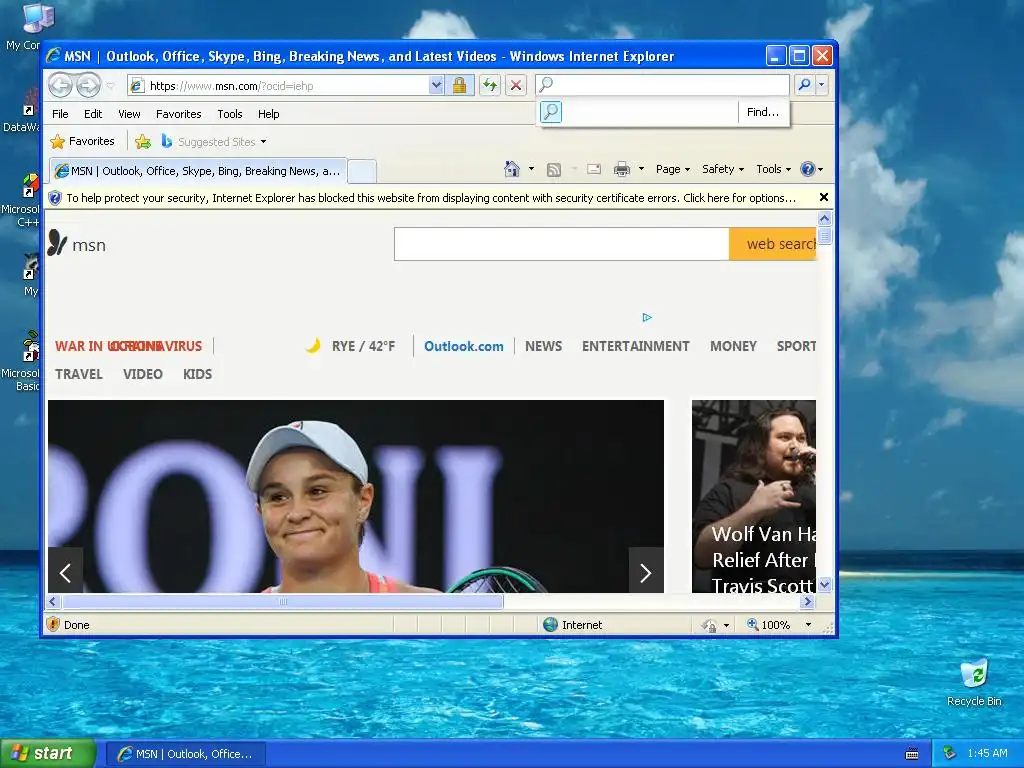This screenshot has width=1024, height=768.
Task: Open the KIDS section link
Action: tap(197, 374)
